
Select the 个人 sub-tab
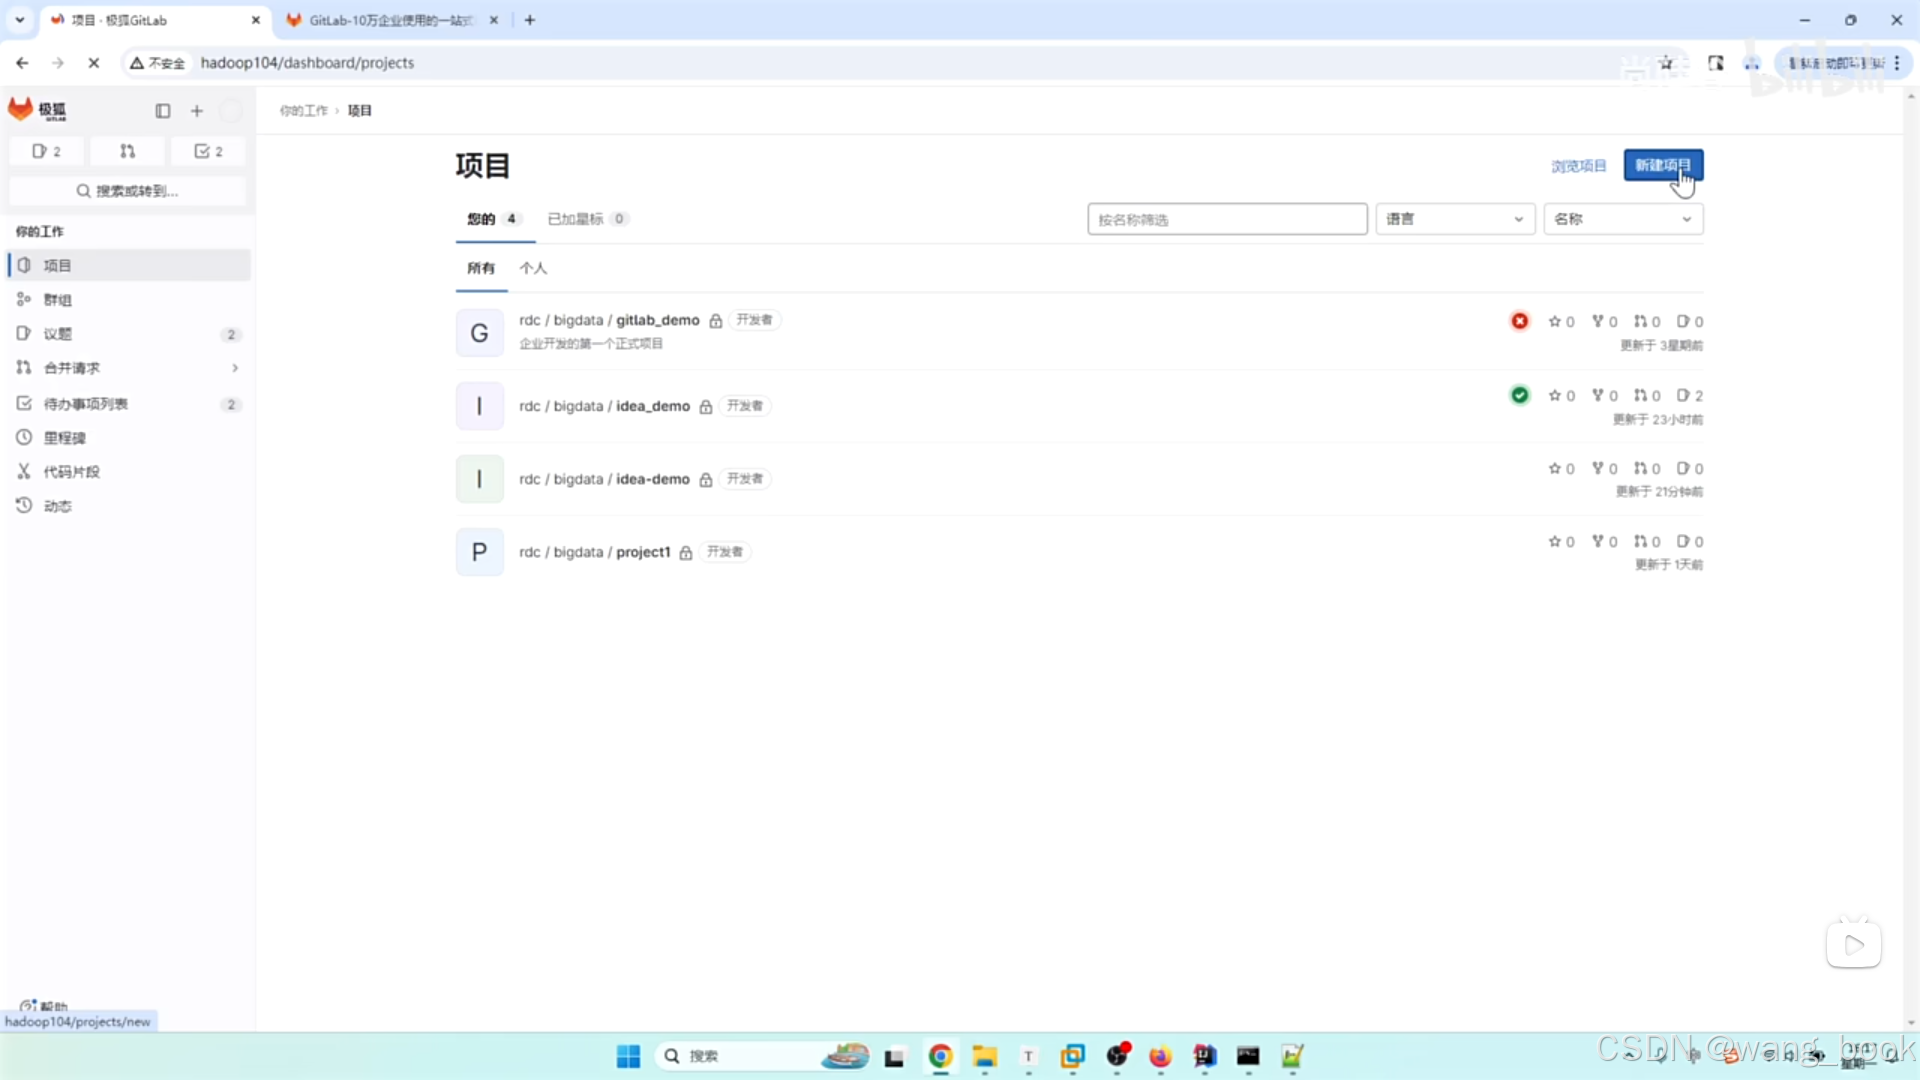click(533, 268)
